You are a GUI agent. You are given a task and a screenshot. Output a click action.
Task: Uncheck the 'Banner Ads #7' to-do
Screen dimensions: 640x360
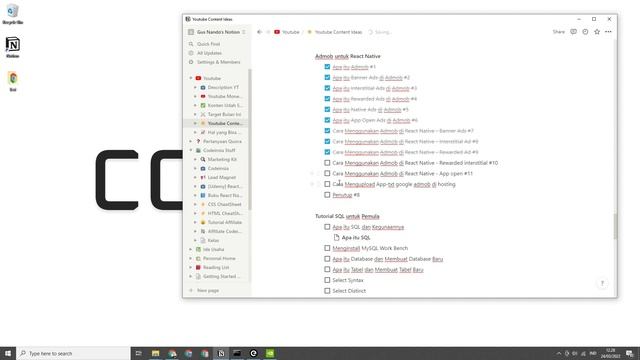click(327, 131)
